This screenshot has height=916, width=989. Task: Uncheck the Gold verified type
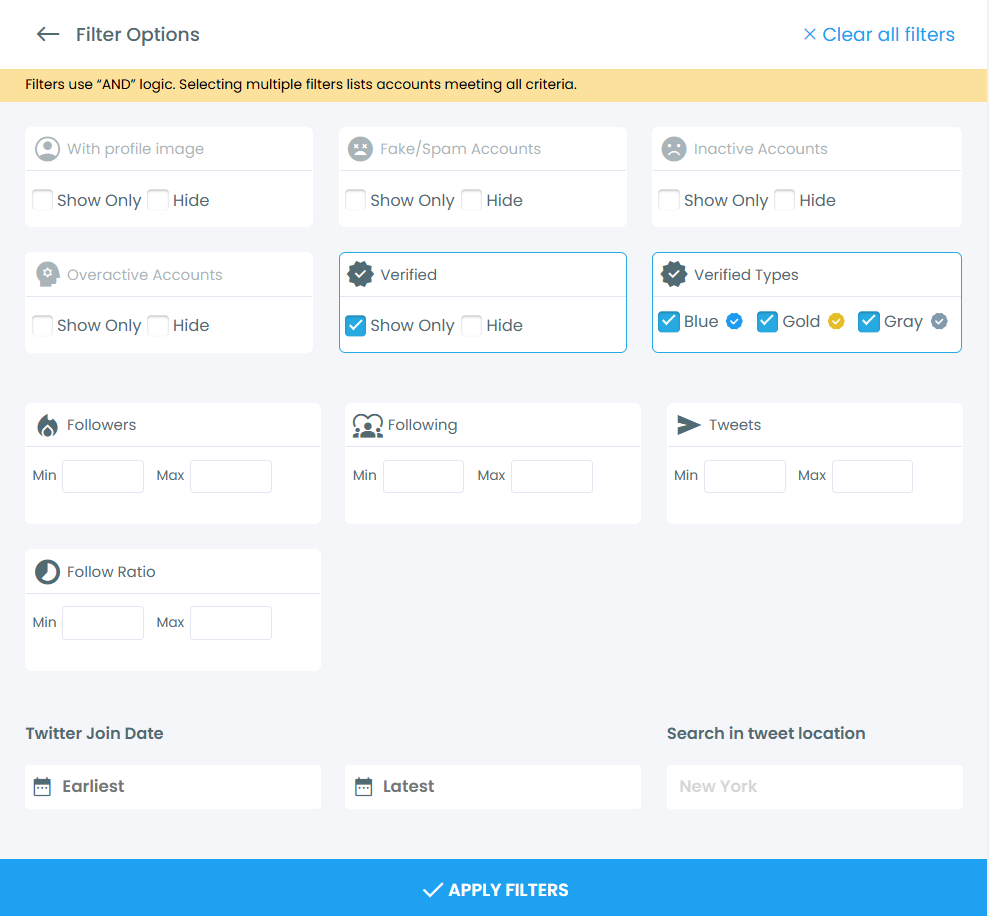click(x=767, y=321)
